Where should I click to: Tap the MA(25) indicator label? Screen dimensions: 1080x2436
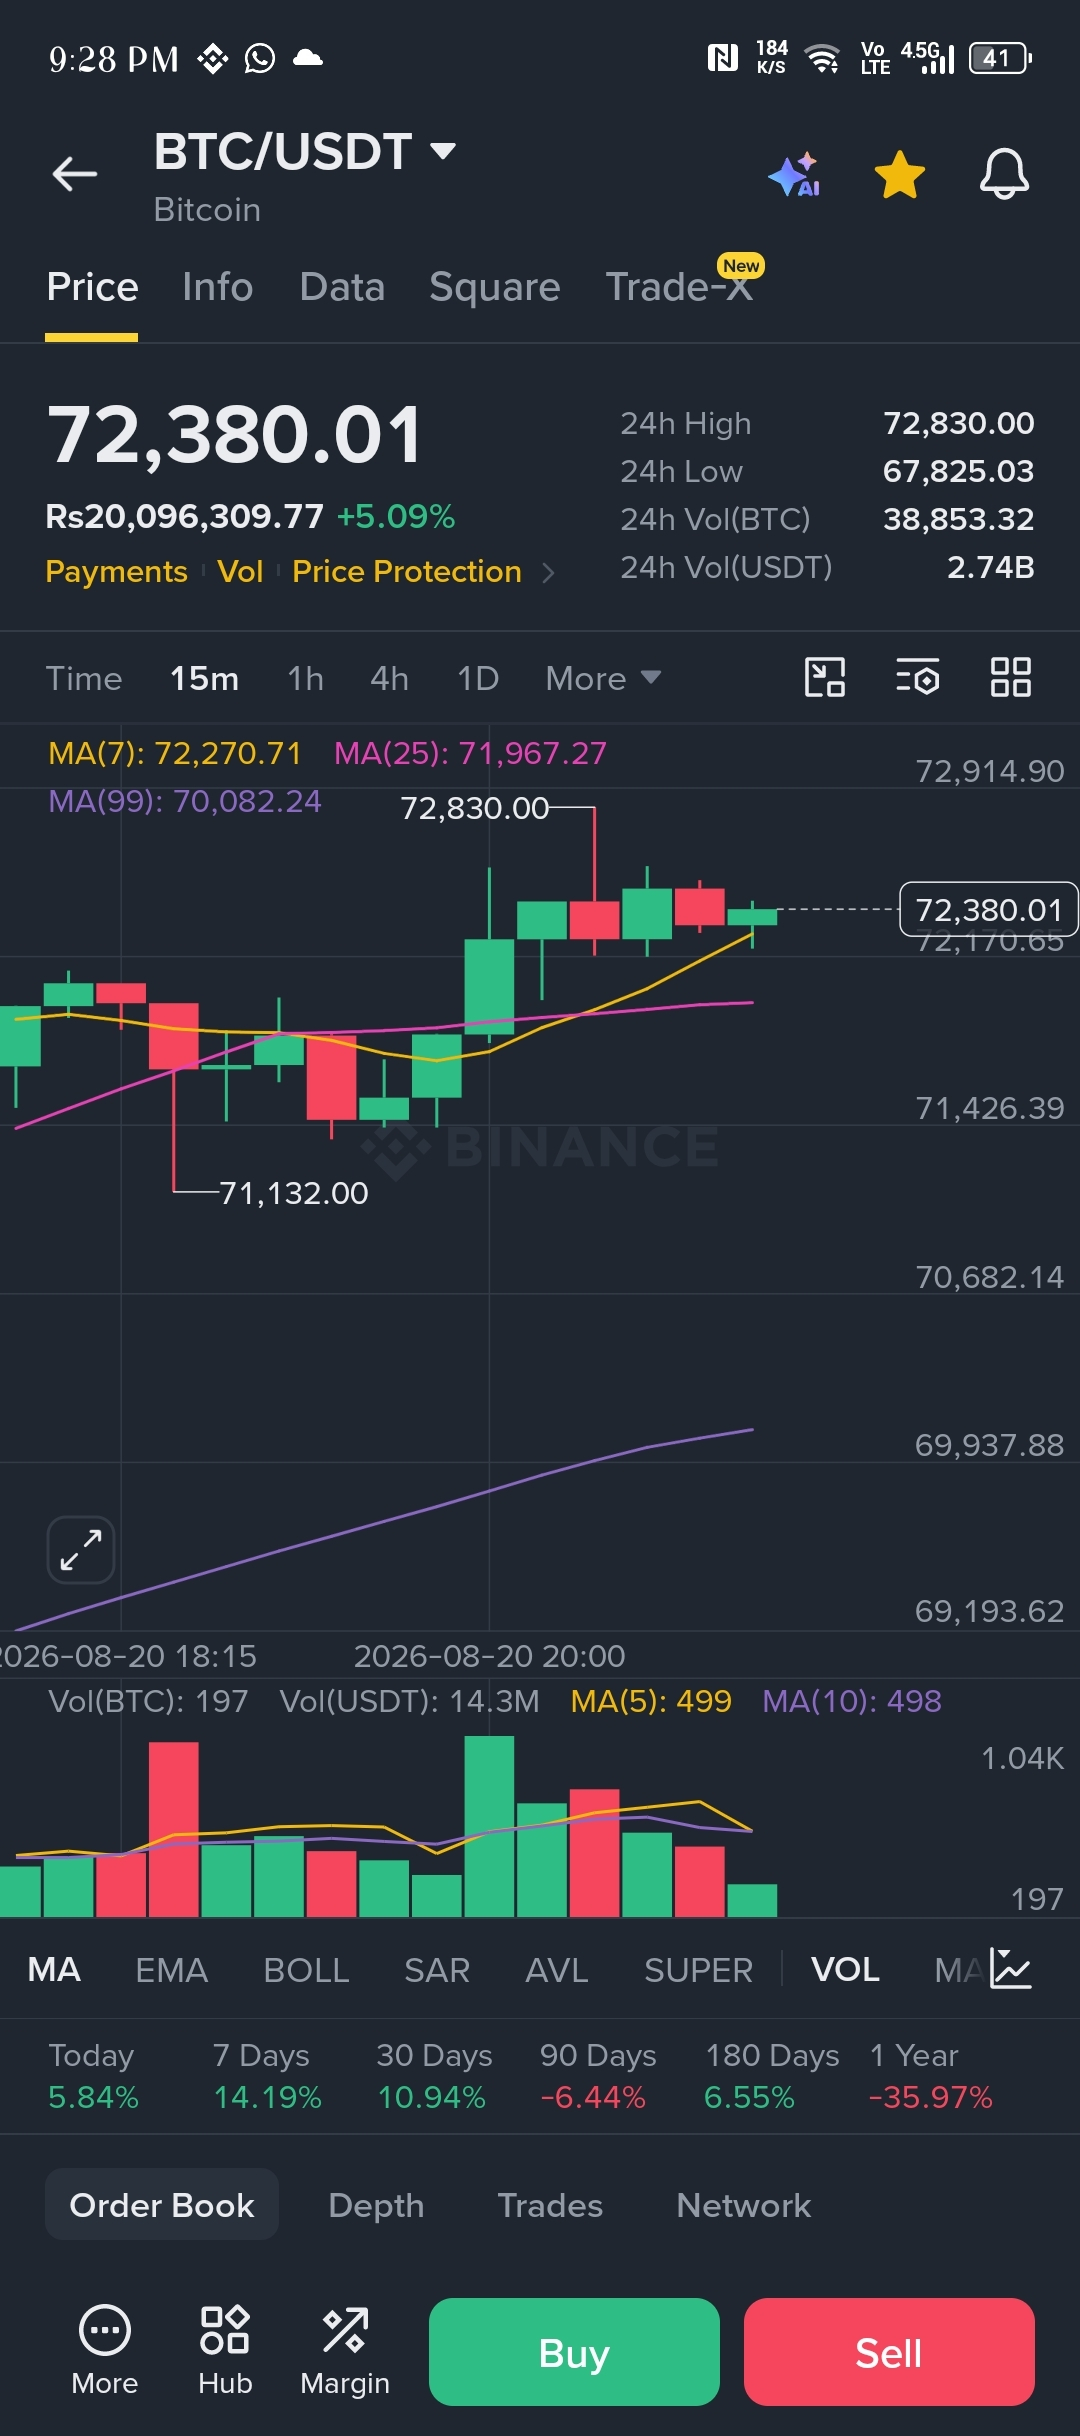pyautogui.click(x=470, y=753)
